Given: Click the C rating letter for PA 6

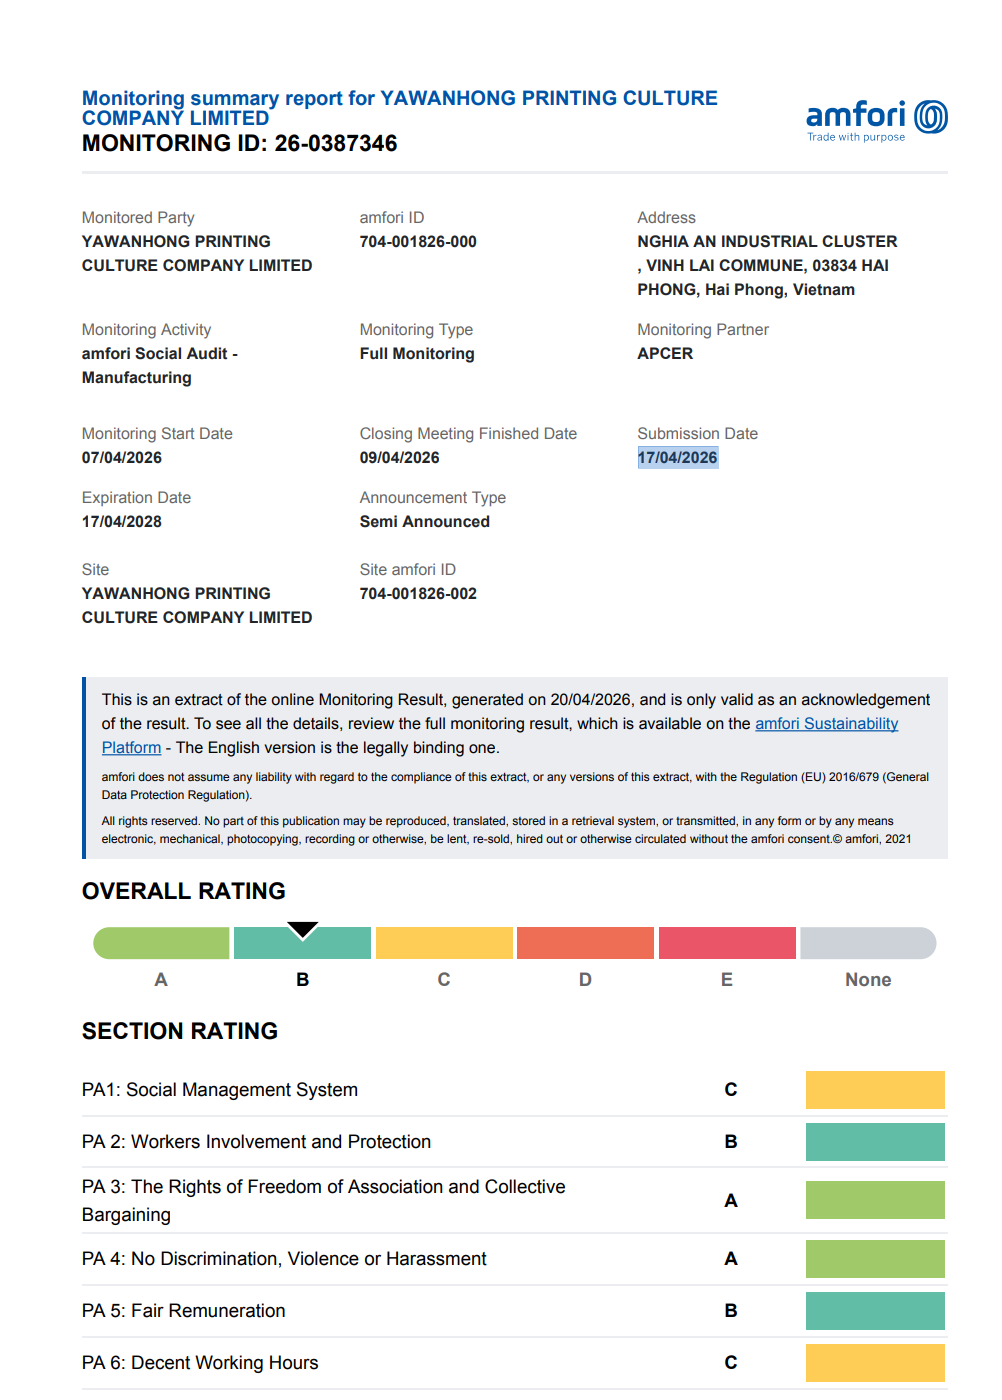Looking at the screenshot, I should [731, 1363].
